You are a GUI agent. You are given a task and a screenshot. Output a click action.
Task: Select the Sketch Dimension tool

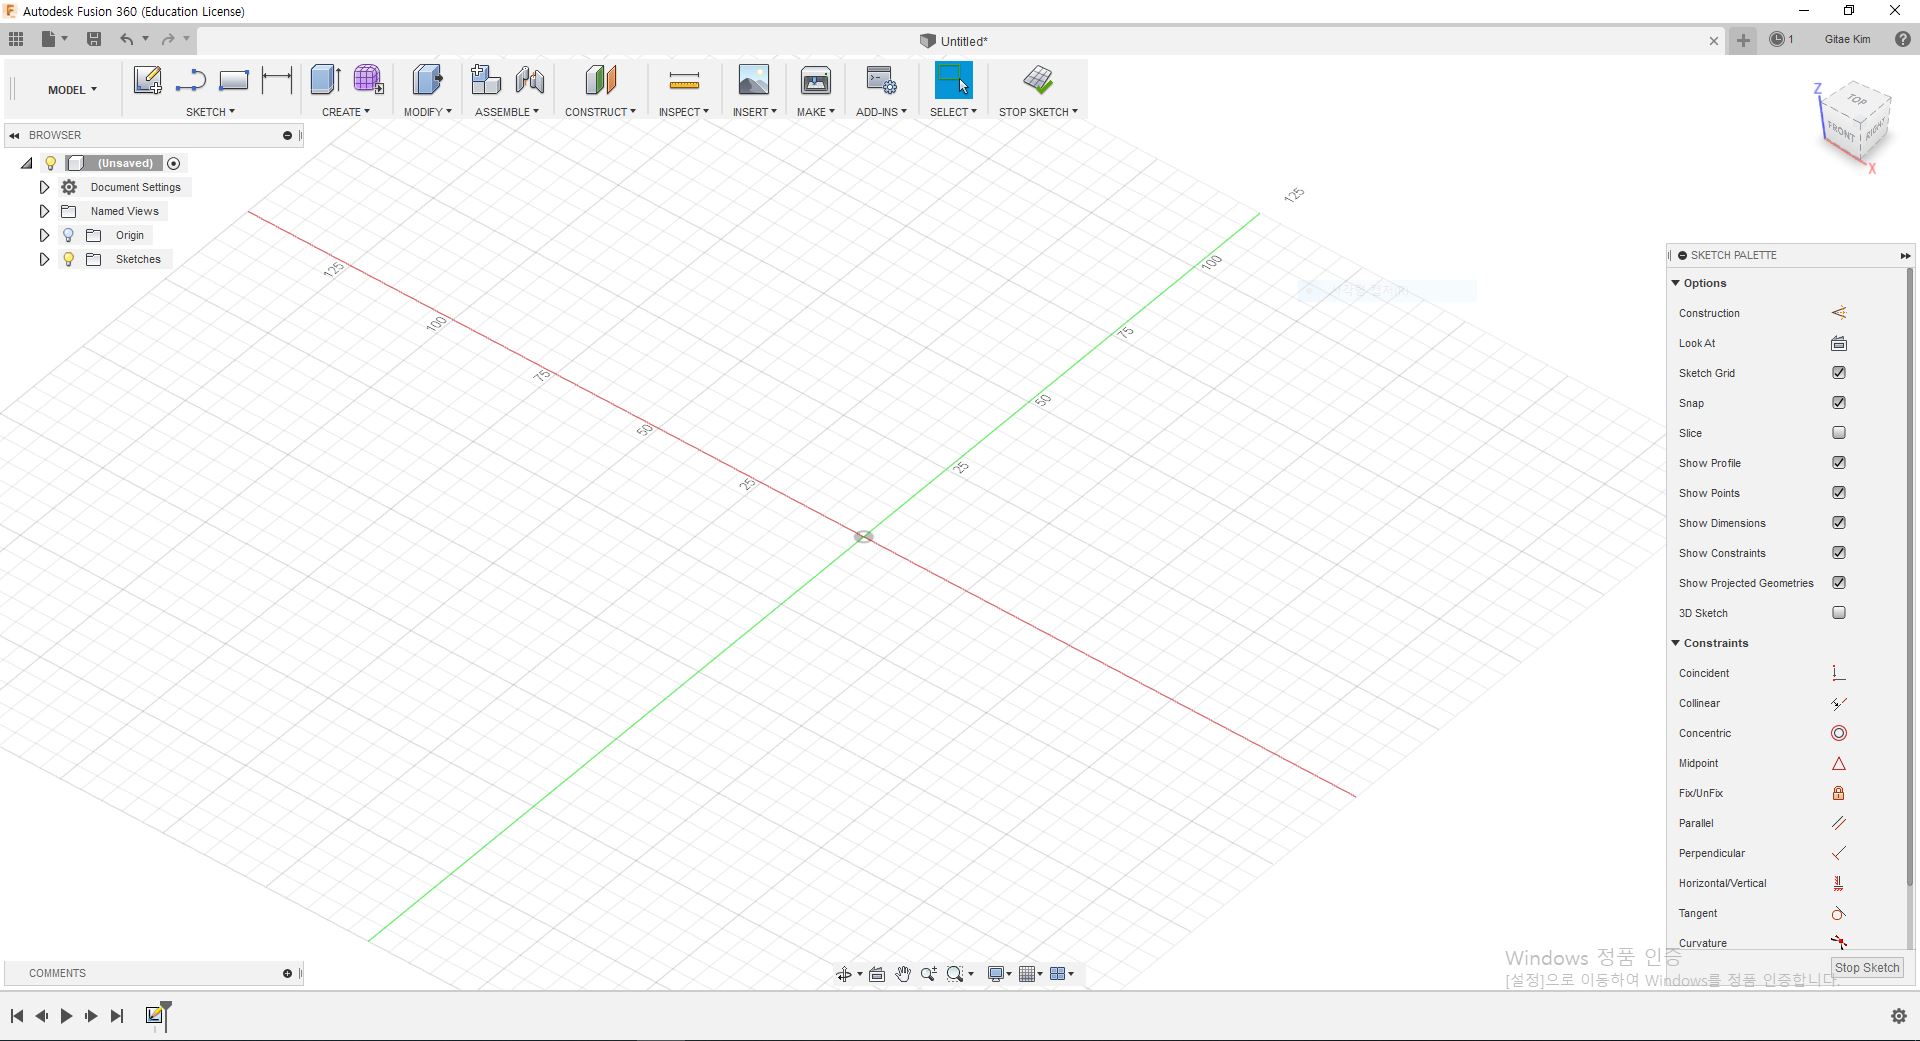277,80
